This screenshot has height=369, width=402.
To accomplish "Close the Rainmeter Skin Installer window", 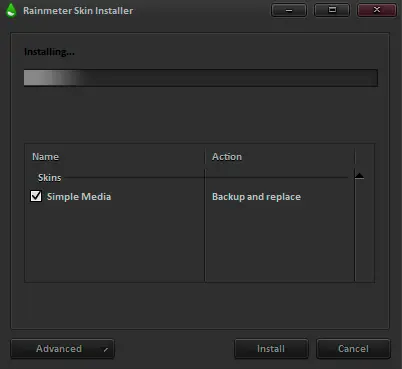I will [x=377, y=10].
